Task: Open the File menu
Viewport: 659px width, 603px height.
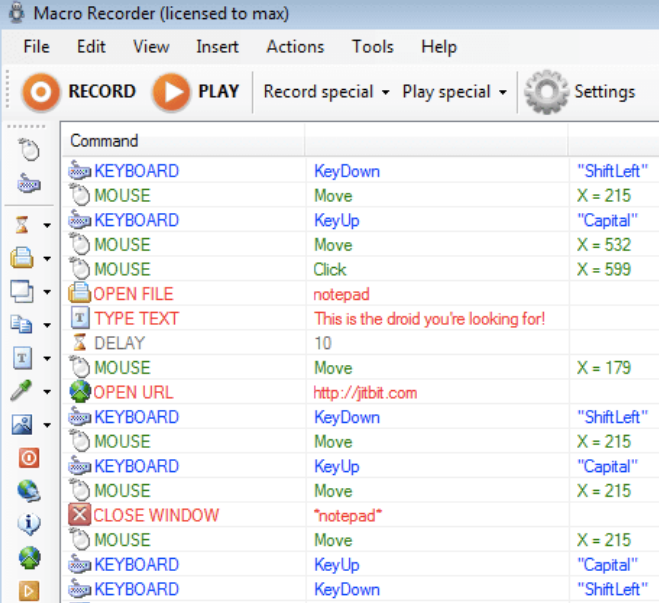Action: pyautogui.click(x=37, y=47)
